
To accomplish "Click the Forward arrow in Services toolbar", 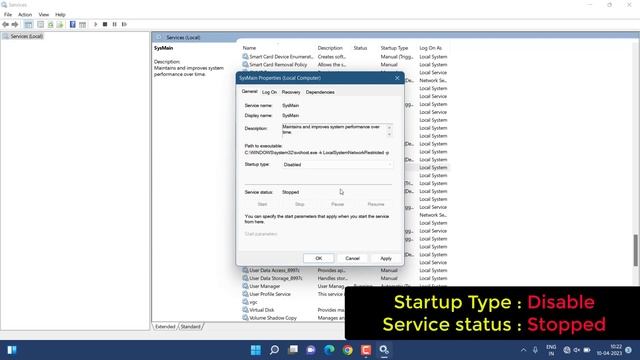I will (15, 24).
